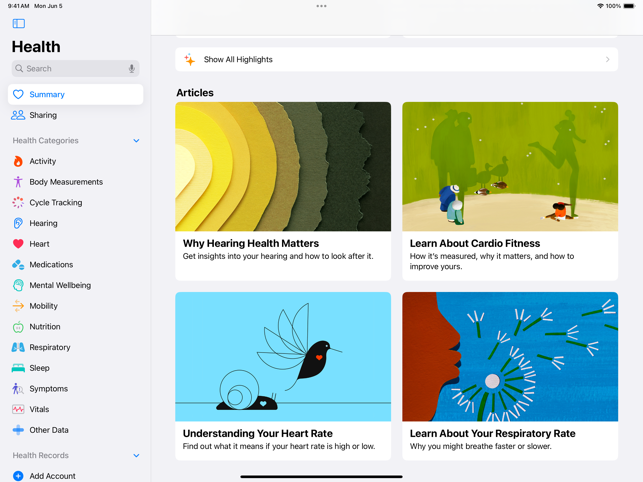Collapse the Health Records section

click(136, 456)
